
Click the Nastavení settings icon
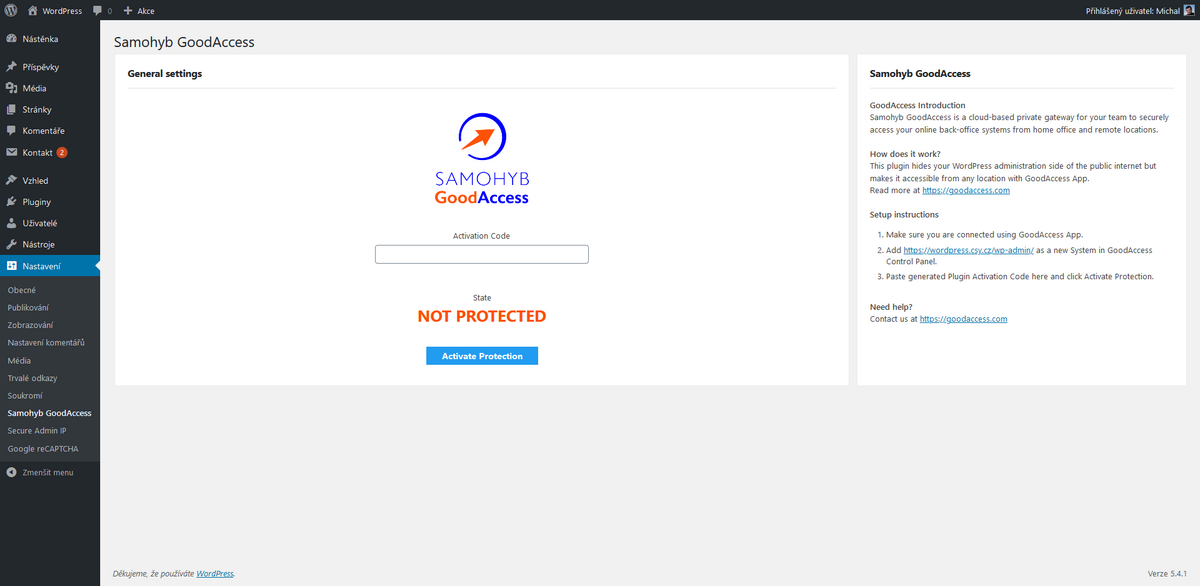11,266
